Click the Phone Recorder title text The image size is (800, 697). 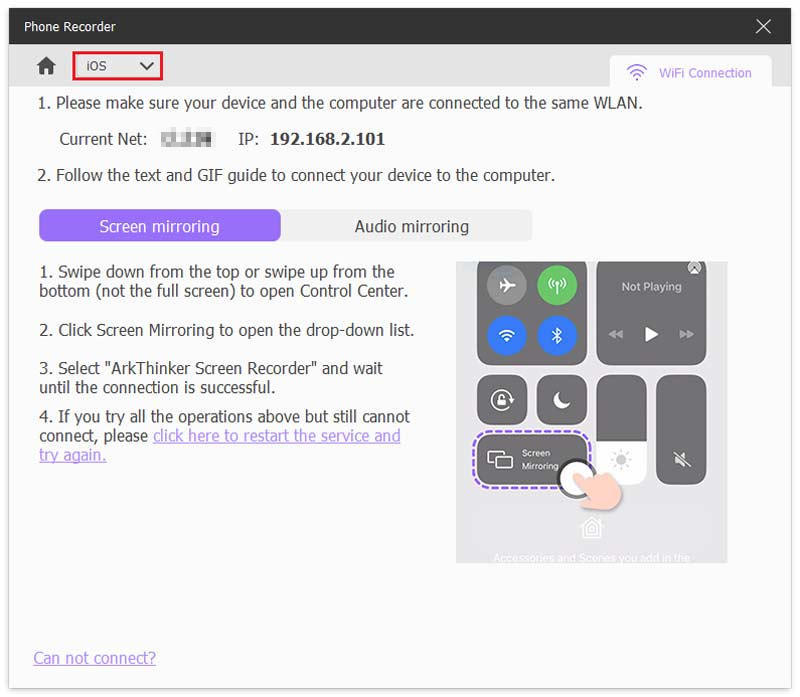70,27
